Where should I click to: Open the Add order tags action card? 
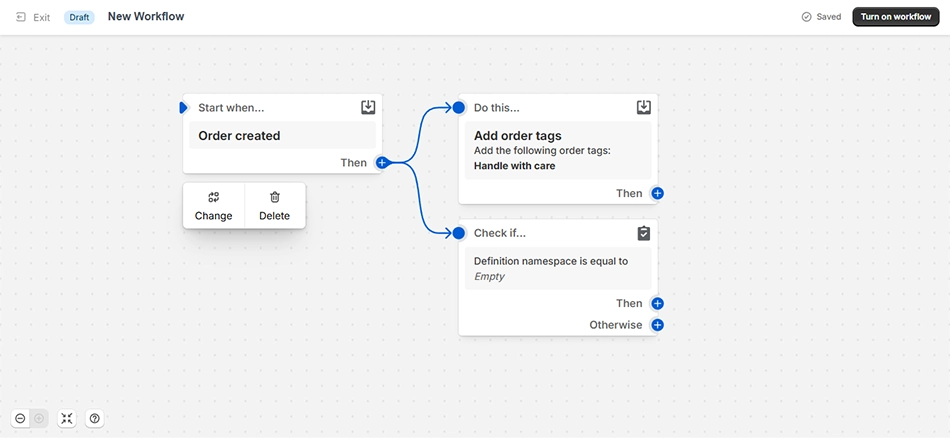[x=558, y=150]
